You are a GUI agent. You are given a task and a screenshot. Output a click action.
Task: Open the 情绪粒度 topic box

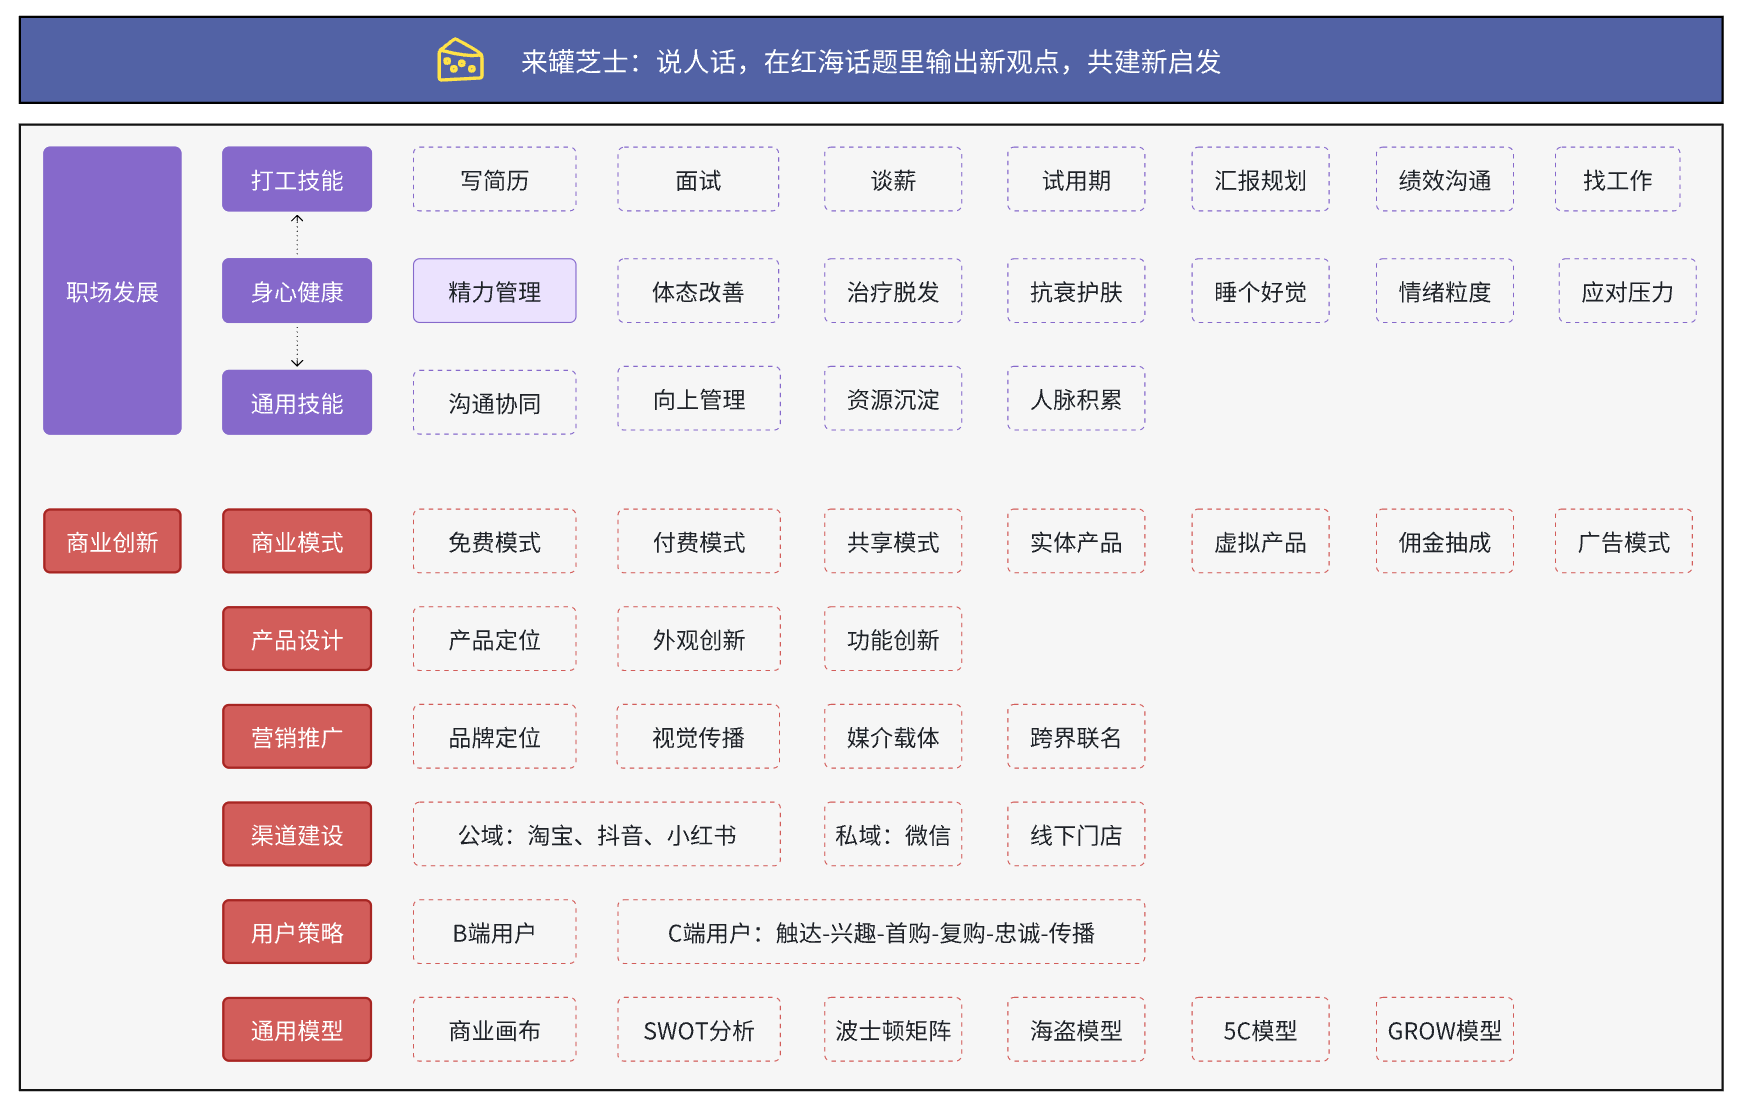tap(1444, 291)
